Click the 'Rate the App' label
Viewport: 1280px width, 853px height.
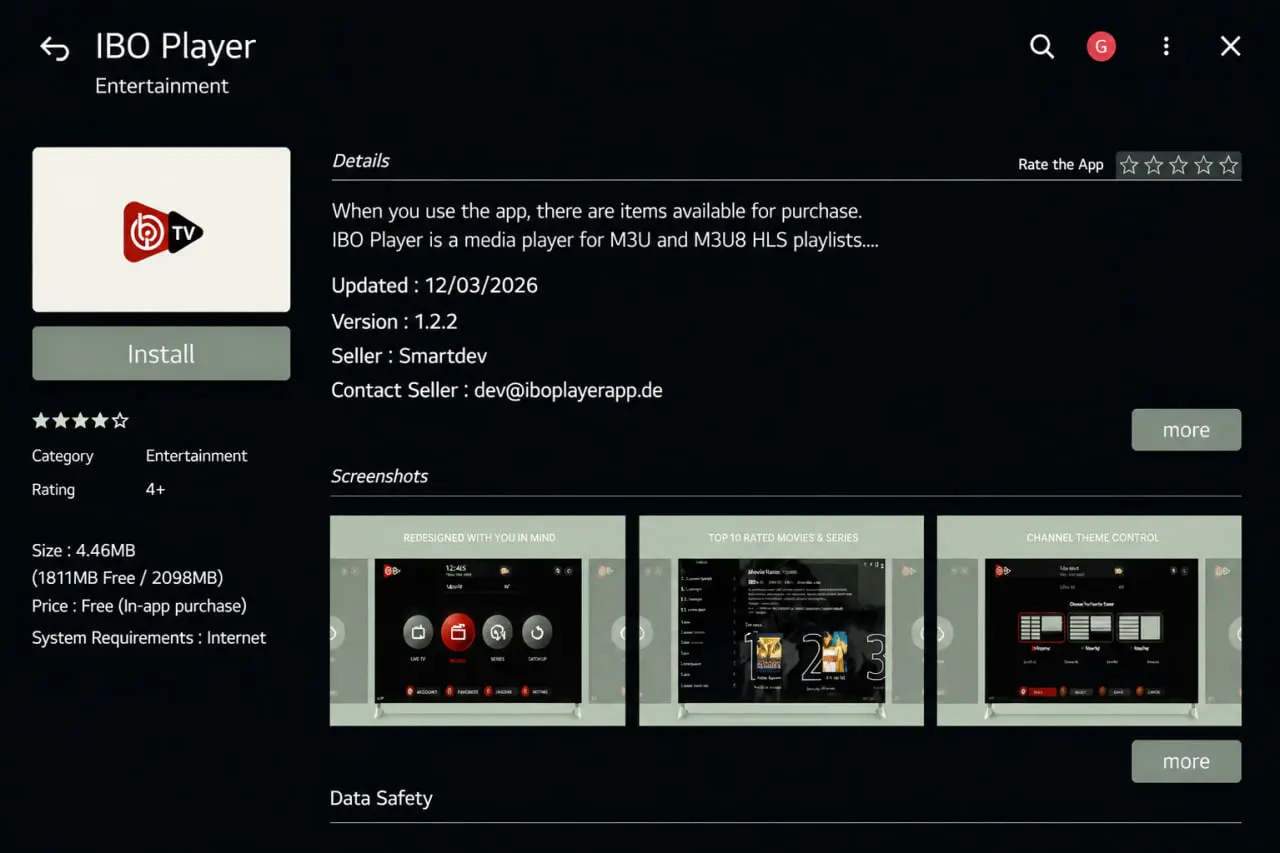(x=1060, y=165)
